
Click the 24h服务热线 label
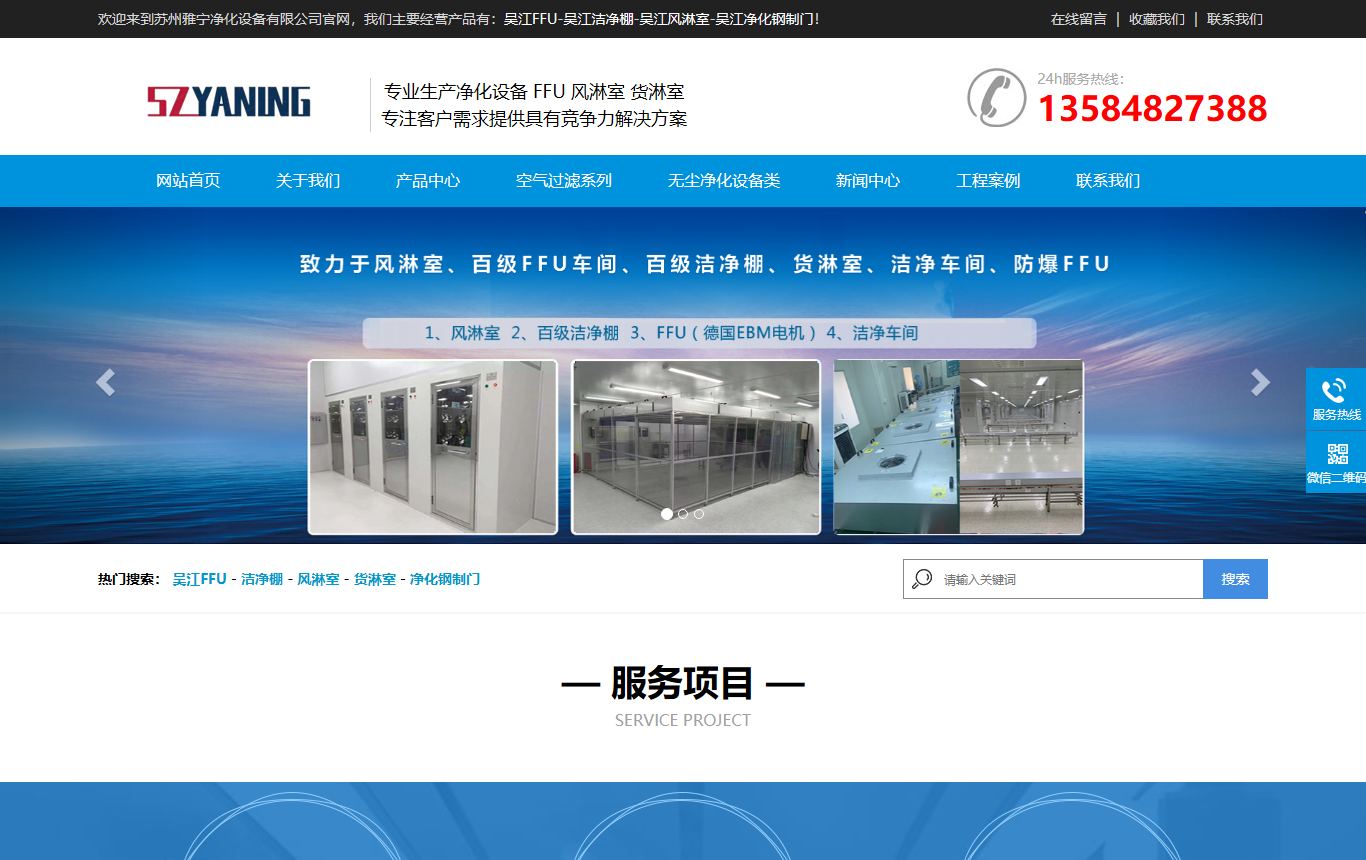click(1080, 78)
